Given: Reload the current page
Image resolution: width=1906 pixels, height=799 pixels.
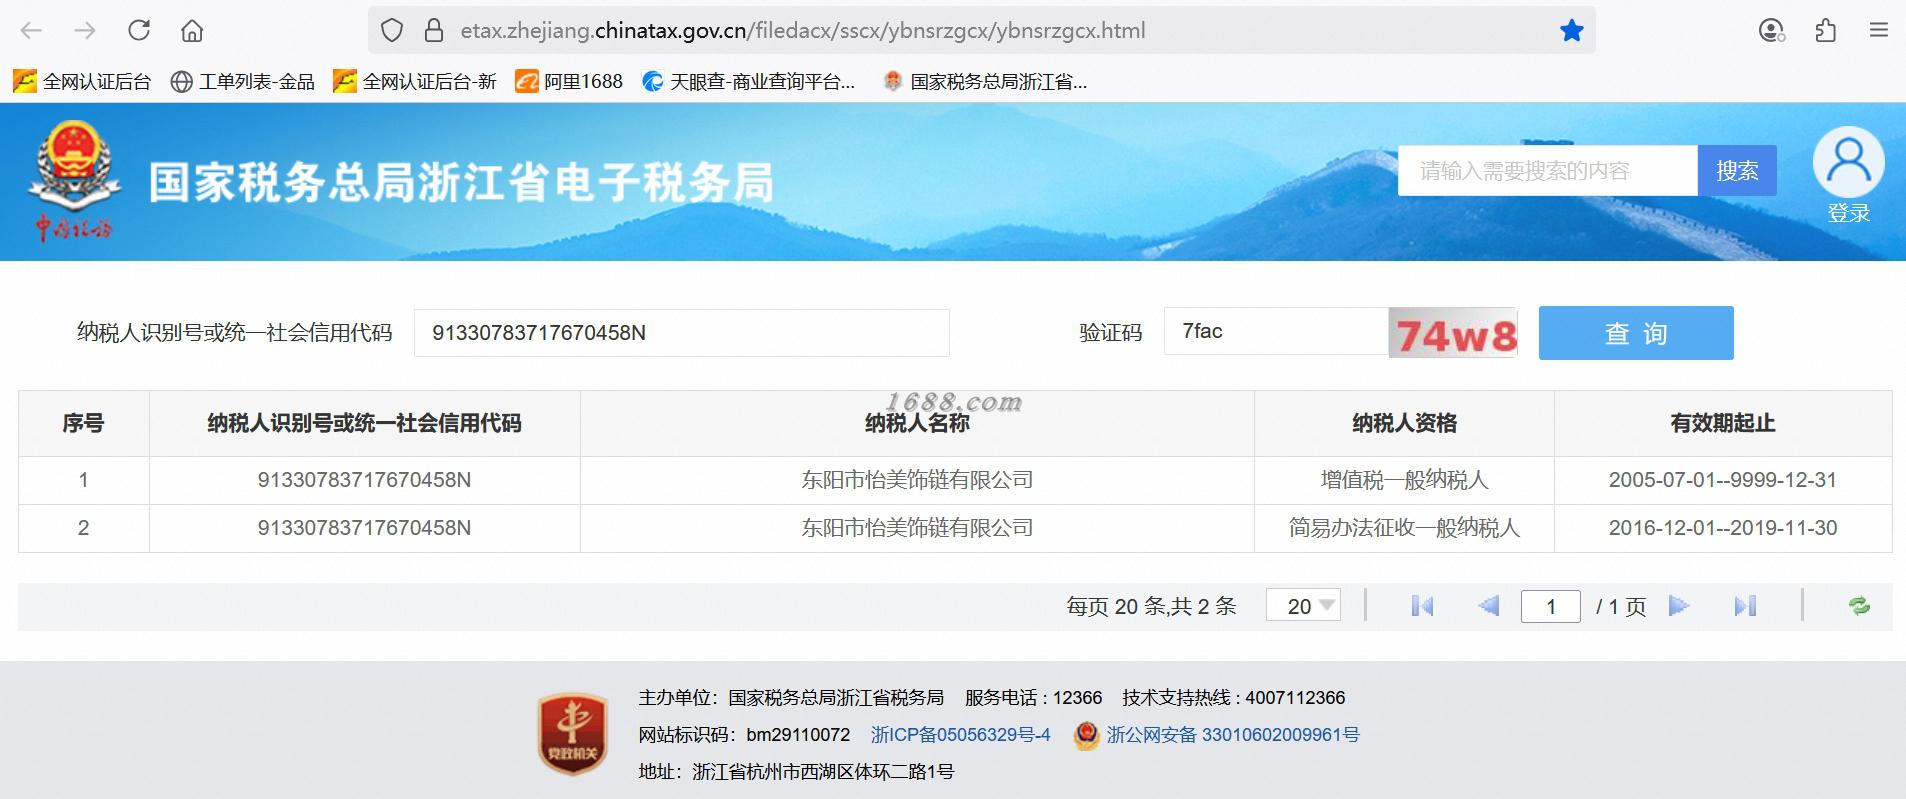Looking at the screenshot, I should pos(139,30).
